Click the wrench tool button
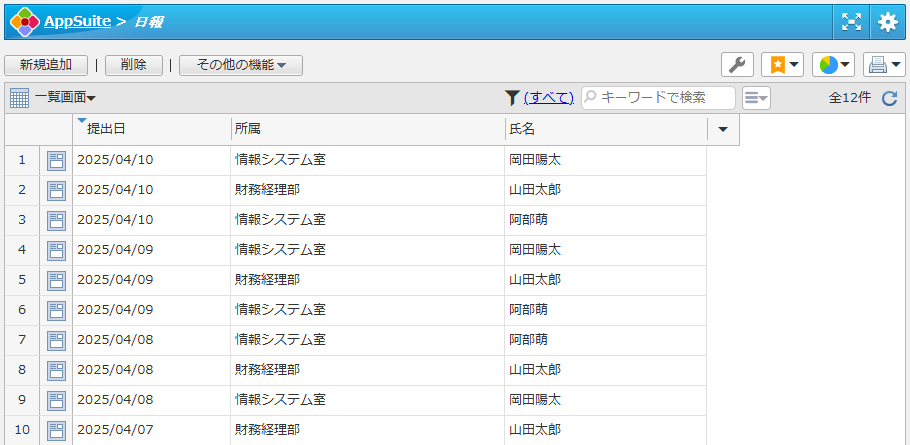The width and height of the screenshot is (910, 445). click(737, 65)
